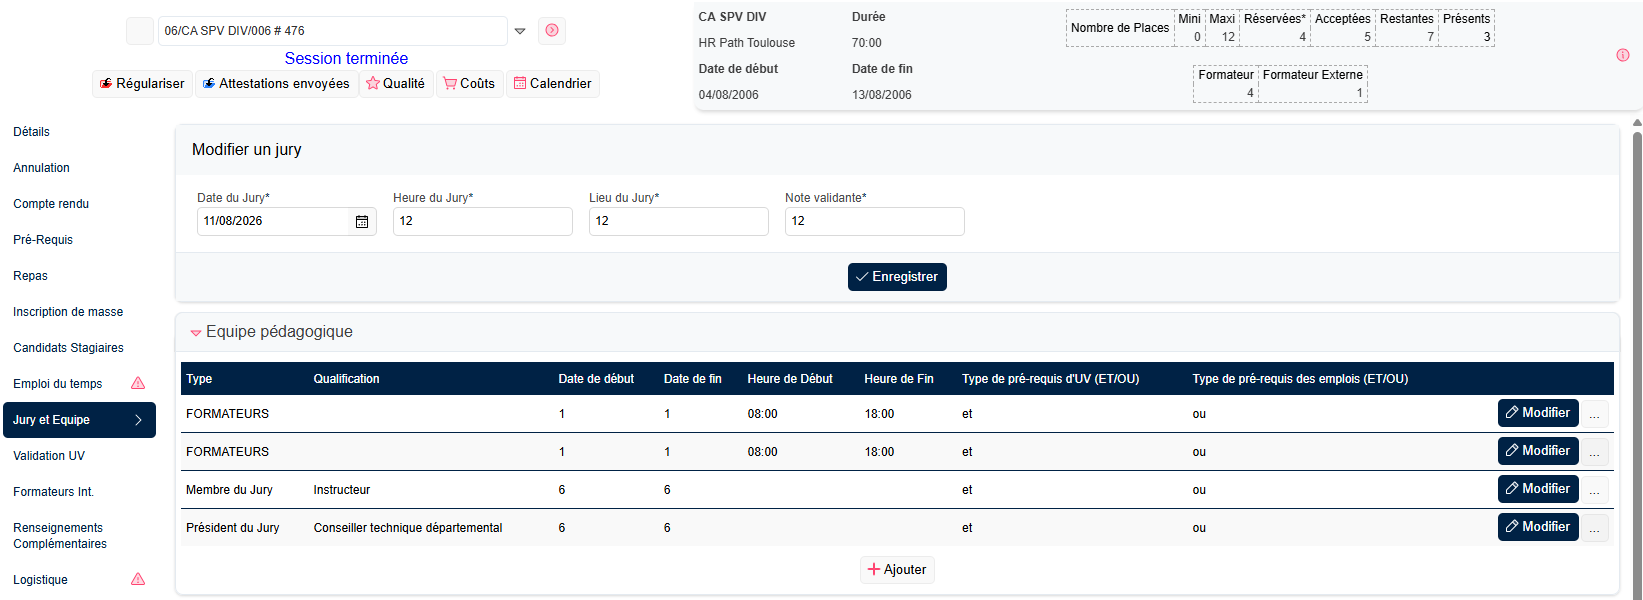Click the blank square box left of session selector
The width and height of the screenshot is (1643, 600).
tap(140, 31)
